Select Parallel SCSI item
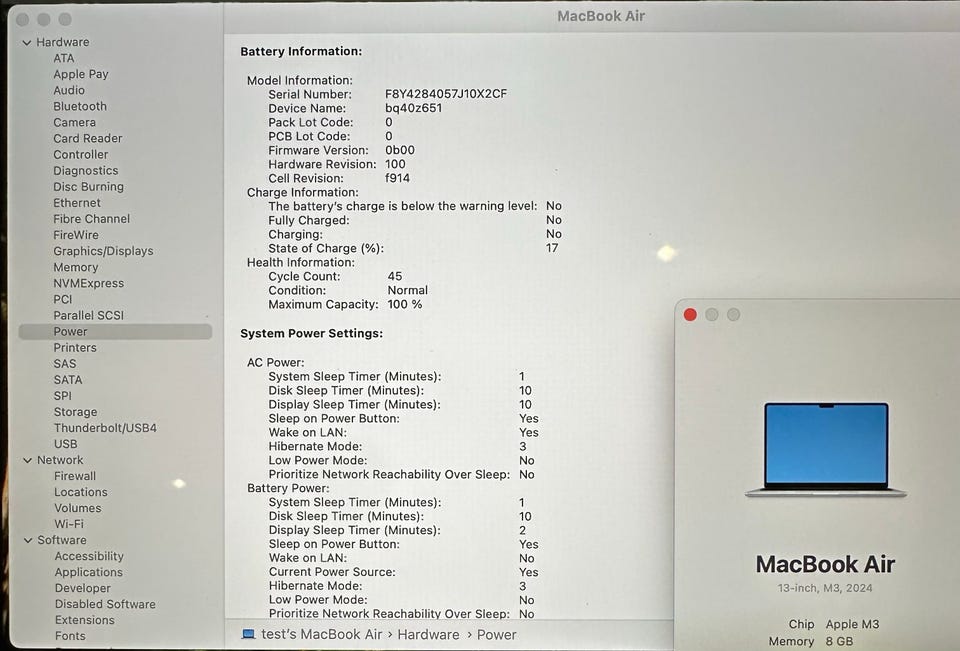Viewport: 960px width, 651px height. [x=88, y=315]
